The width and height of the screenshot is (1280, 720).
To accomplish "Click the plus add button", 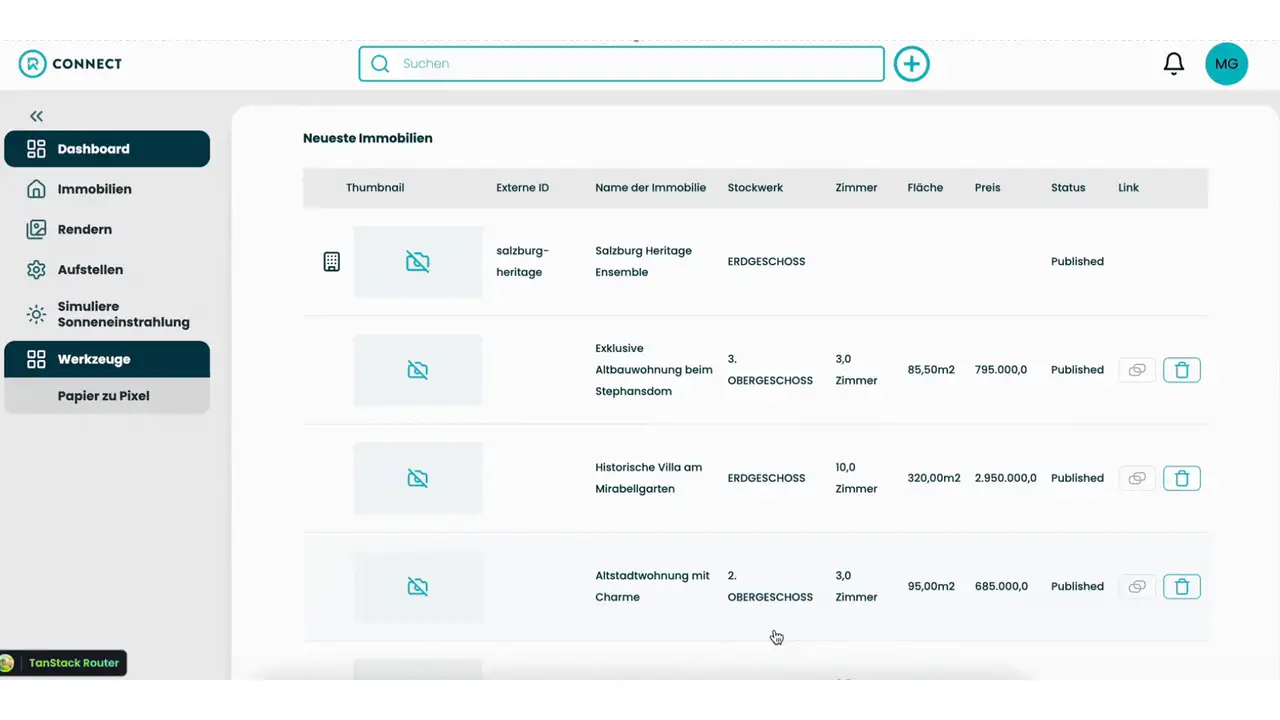I will click(911, 64).
